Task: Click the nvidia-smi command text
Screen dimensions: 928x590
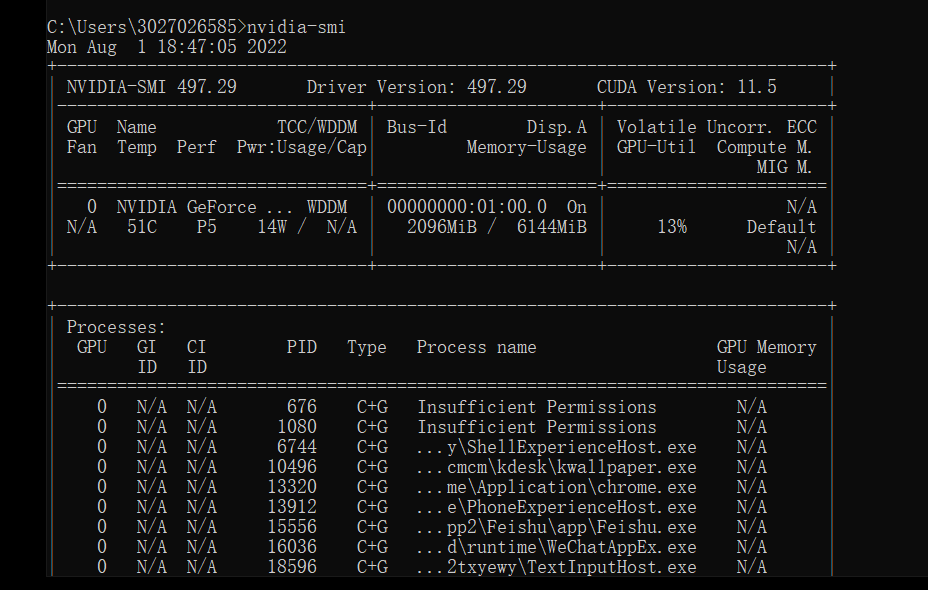Action: 296,27
